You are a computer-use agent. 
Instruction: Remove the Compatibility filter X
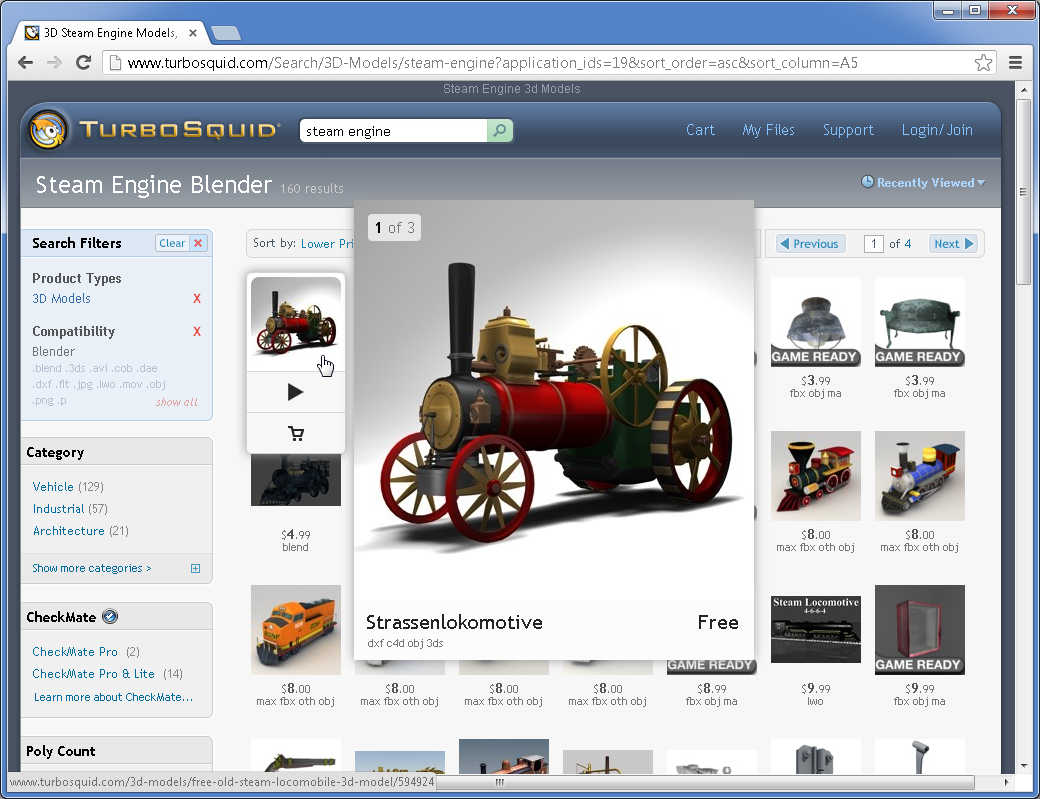[197, 332]
